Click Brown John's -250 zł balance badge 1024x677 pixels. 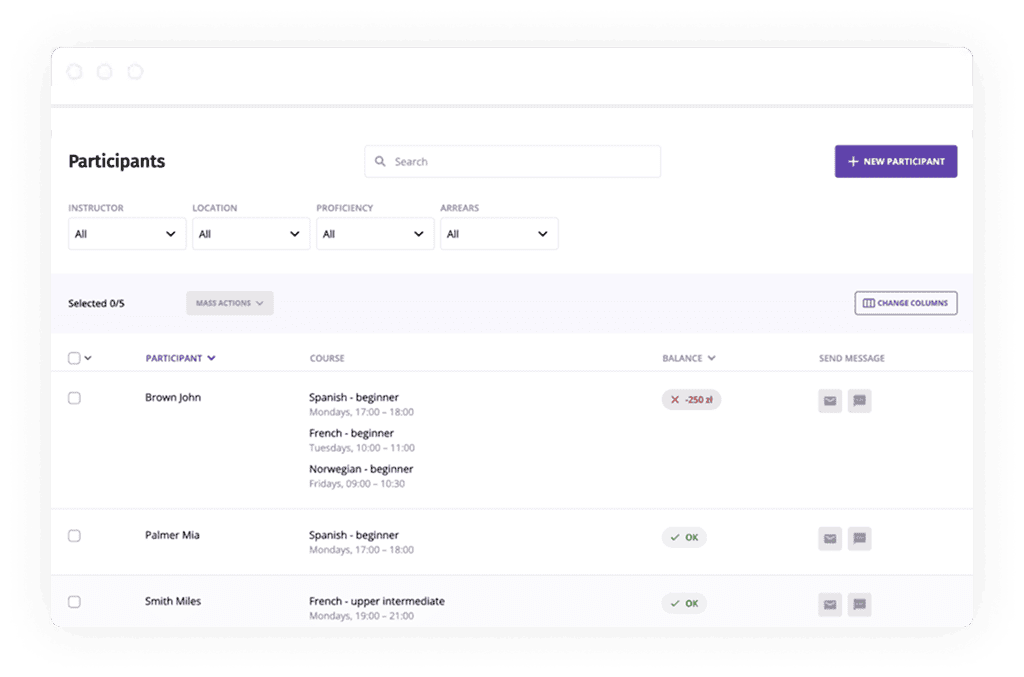[691, 400]
